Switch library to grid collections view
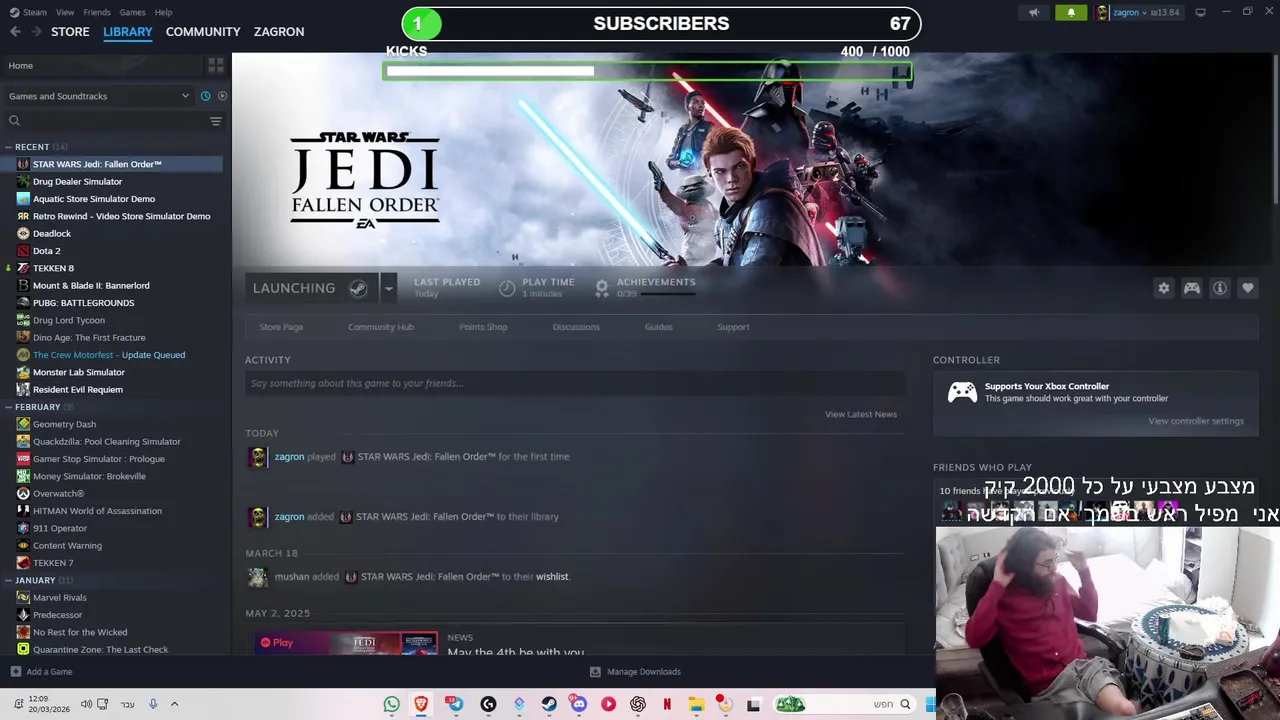The width and height of the screenshot is (1280, 720). pyautogui.click(x=215, y=65)
